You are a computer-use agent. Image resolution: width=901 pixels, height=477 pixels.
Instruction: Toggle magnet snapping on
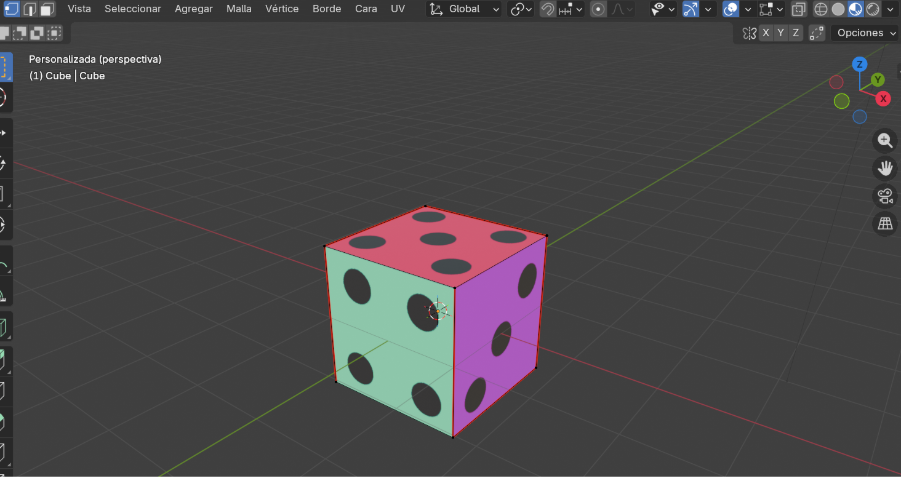[548, 9]
